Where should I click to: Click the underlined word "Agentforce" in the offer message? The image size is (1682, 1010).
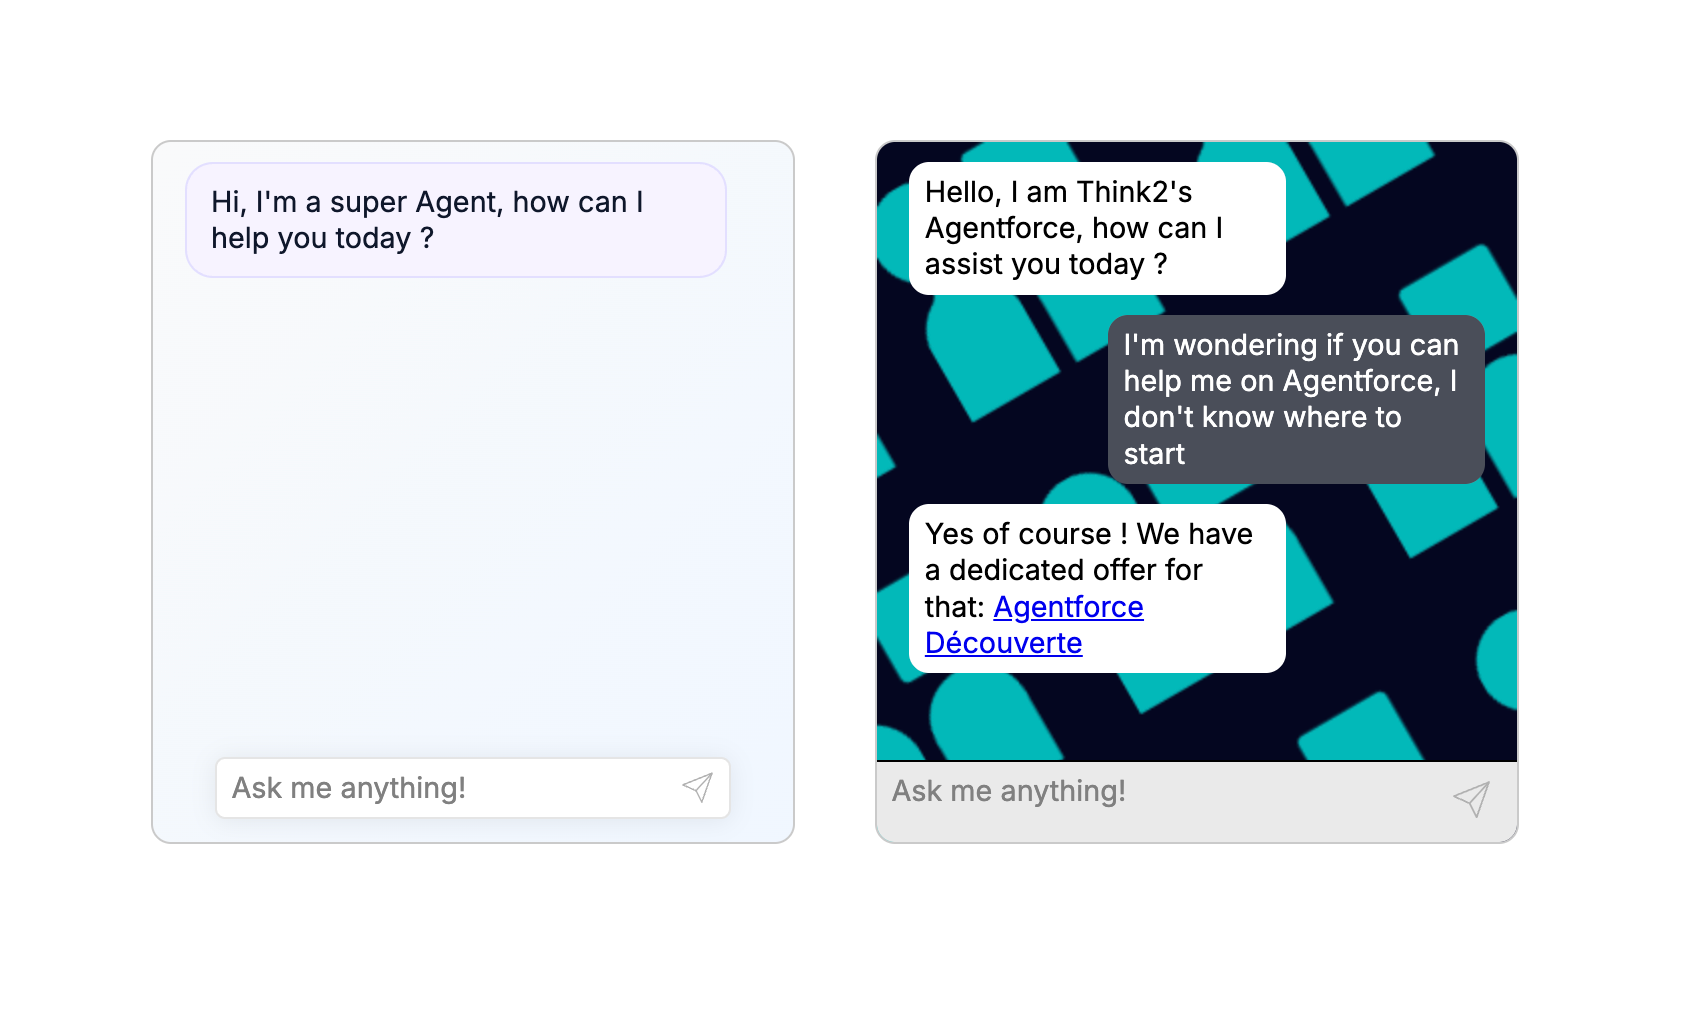tap(1068, 607)
